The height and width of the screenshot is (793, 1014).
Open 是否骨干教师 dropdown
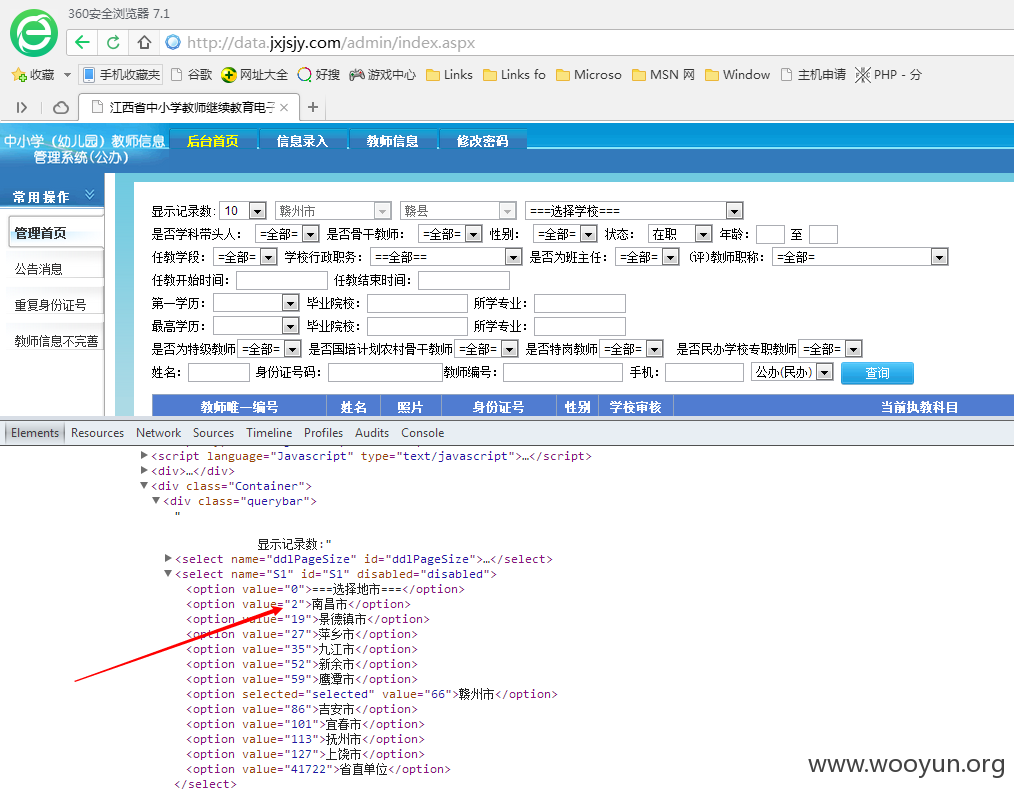pyautogui.click(x=450, y=234)
